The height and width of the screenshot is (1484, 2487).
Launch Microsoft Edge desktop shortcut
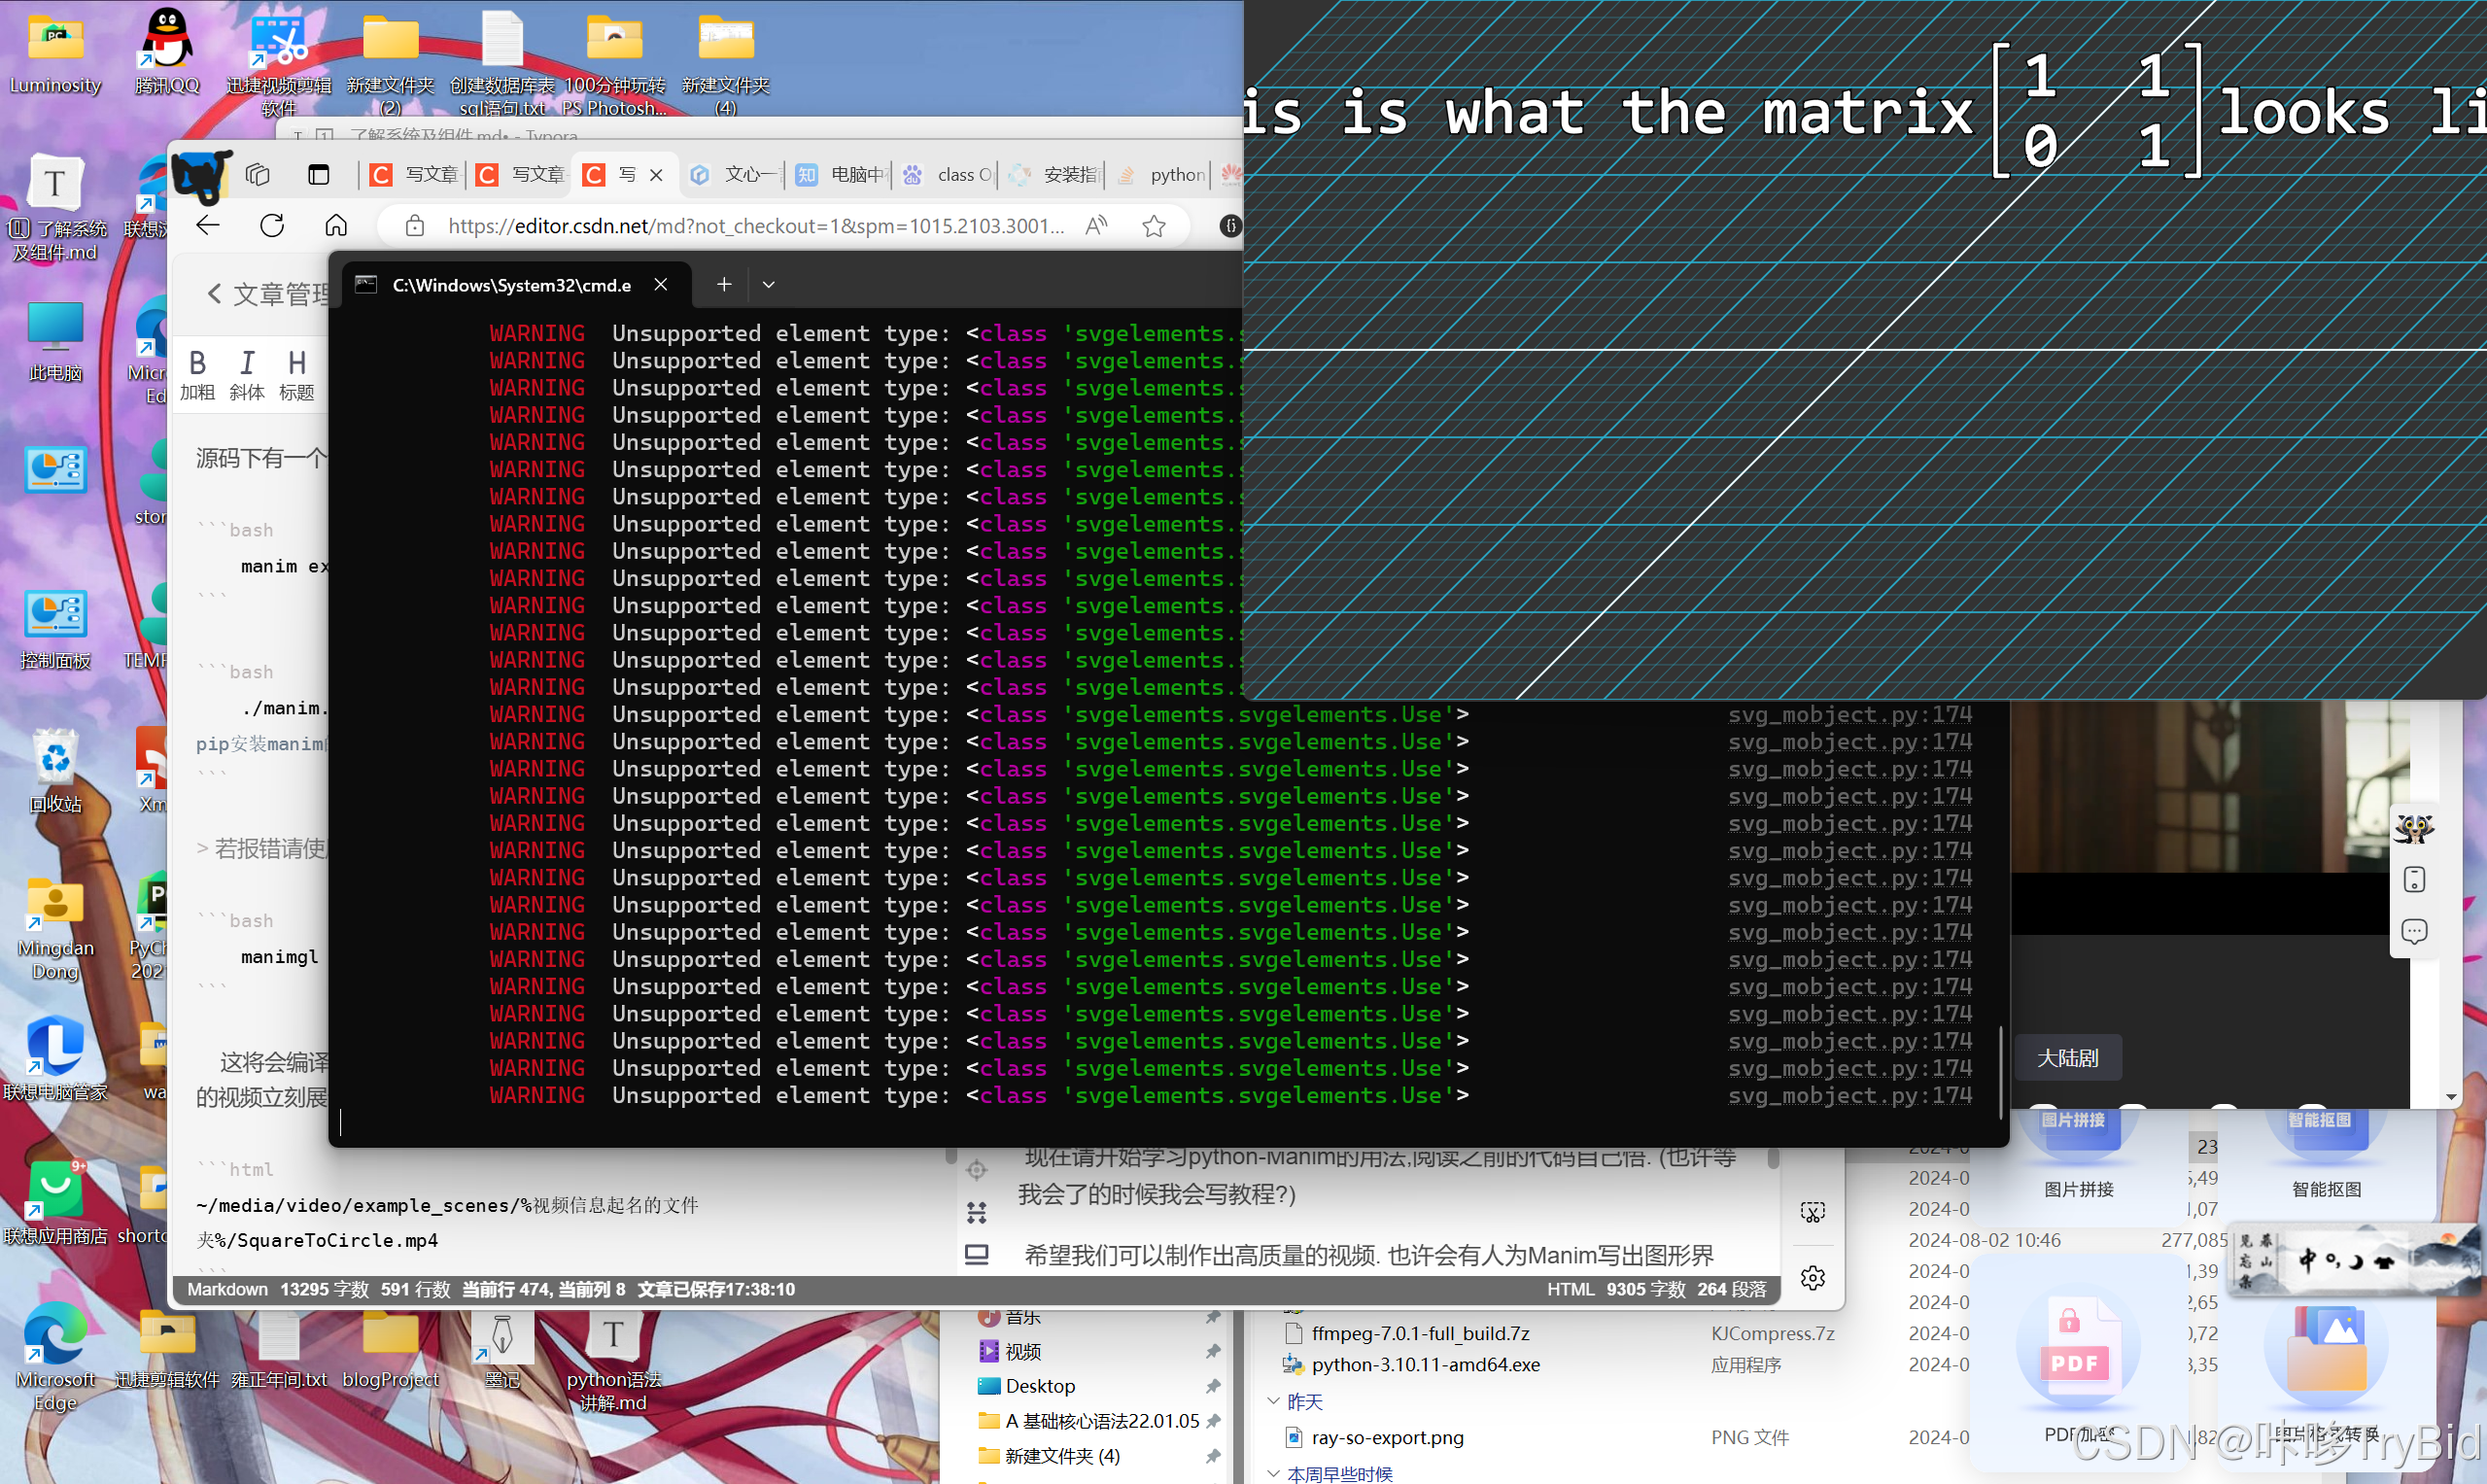55,1358
